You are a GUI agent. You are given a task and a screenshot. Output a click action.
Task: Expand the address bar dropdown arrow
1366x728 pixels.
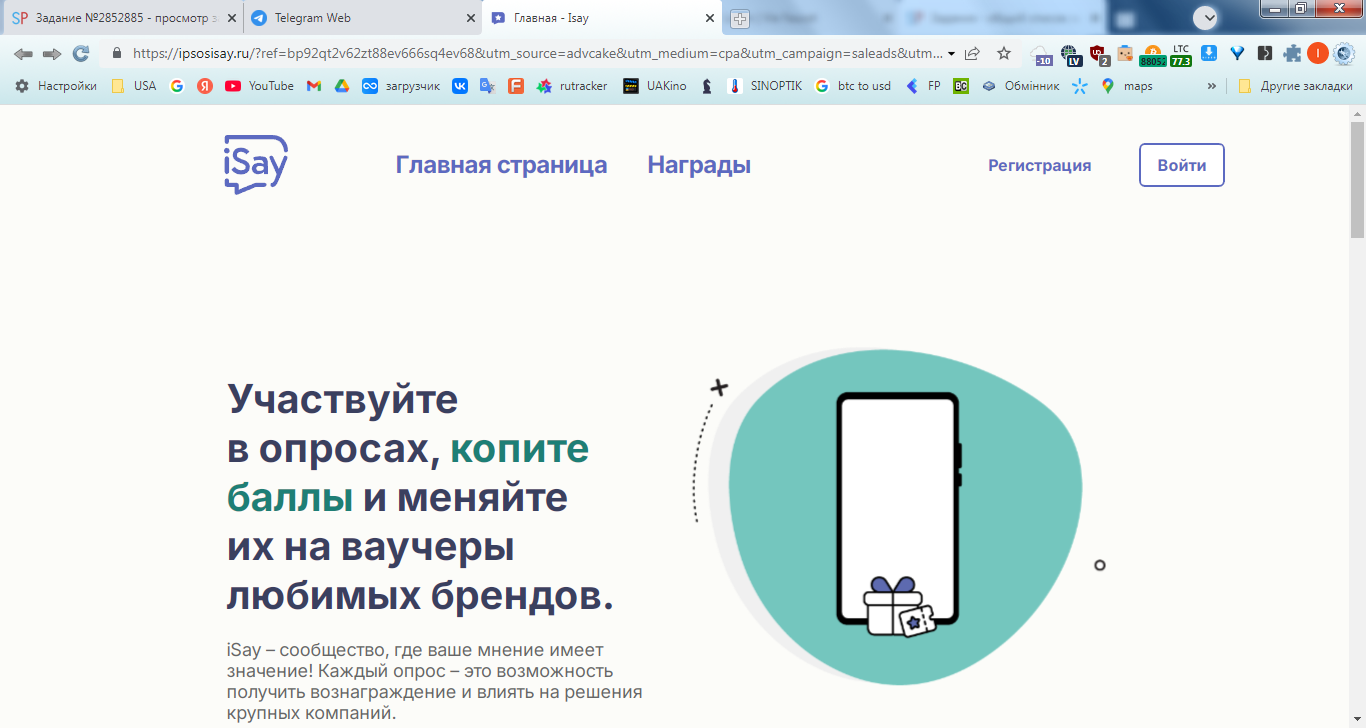coord(951,54)
